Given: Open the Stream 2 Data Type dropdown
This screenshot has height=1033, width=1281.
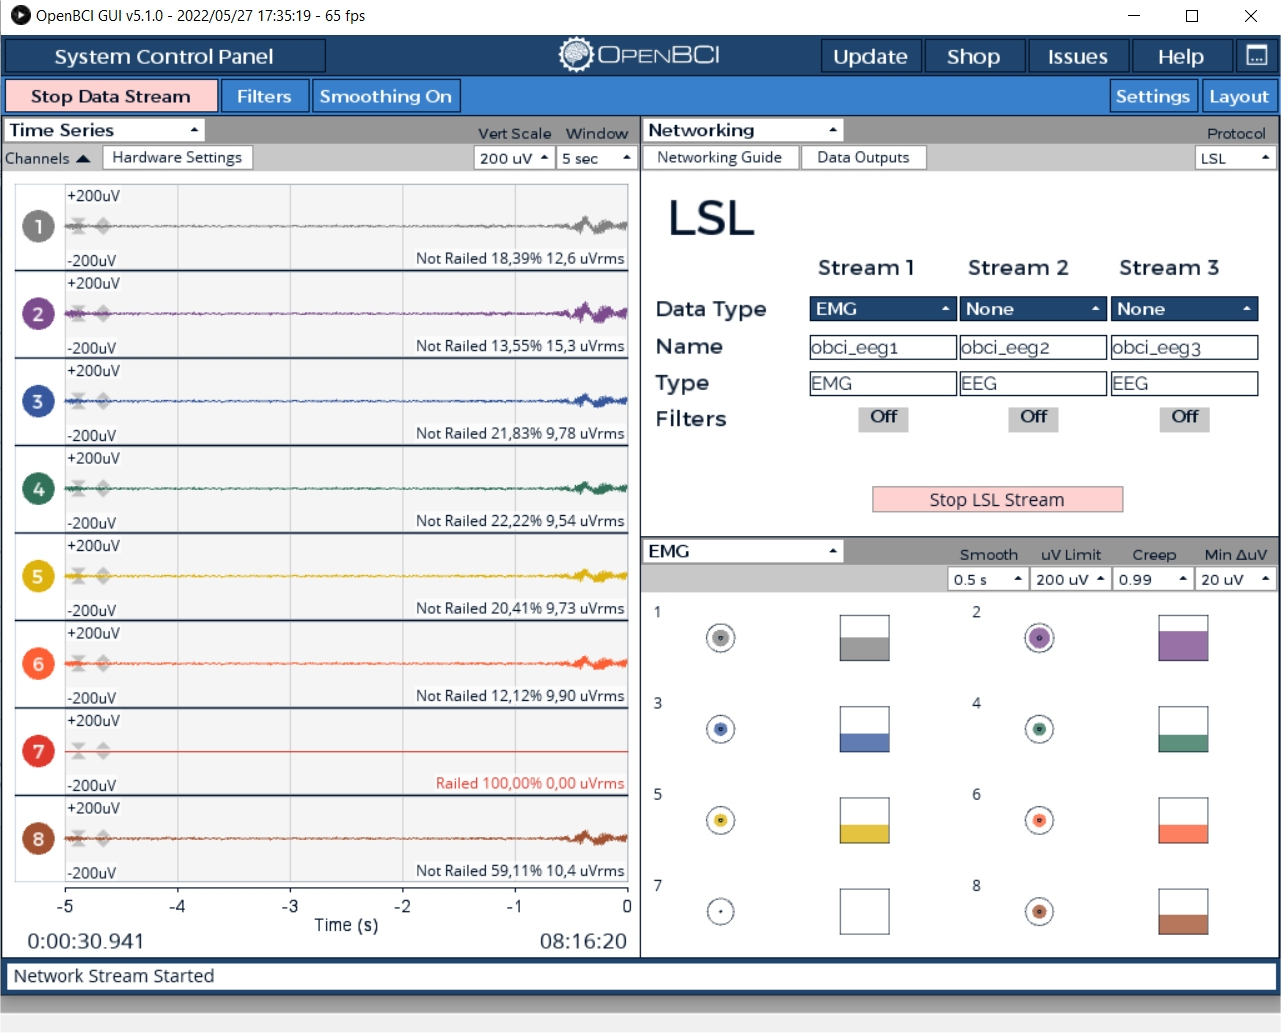Looking at the screenshot, I should pyautogui.click(x=1032, y=308).
